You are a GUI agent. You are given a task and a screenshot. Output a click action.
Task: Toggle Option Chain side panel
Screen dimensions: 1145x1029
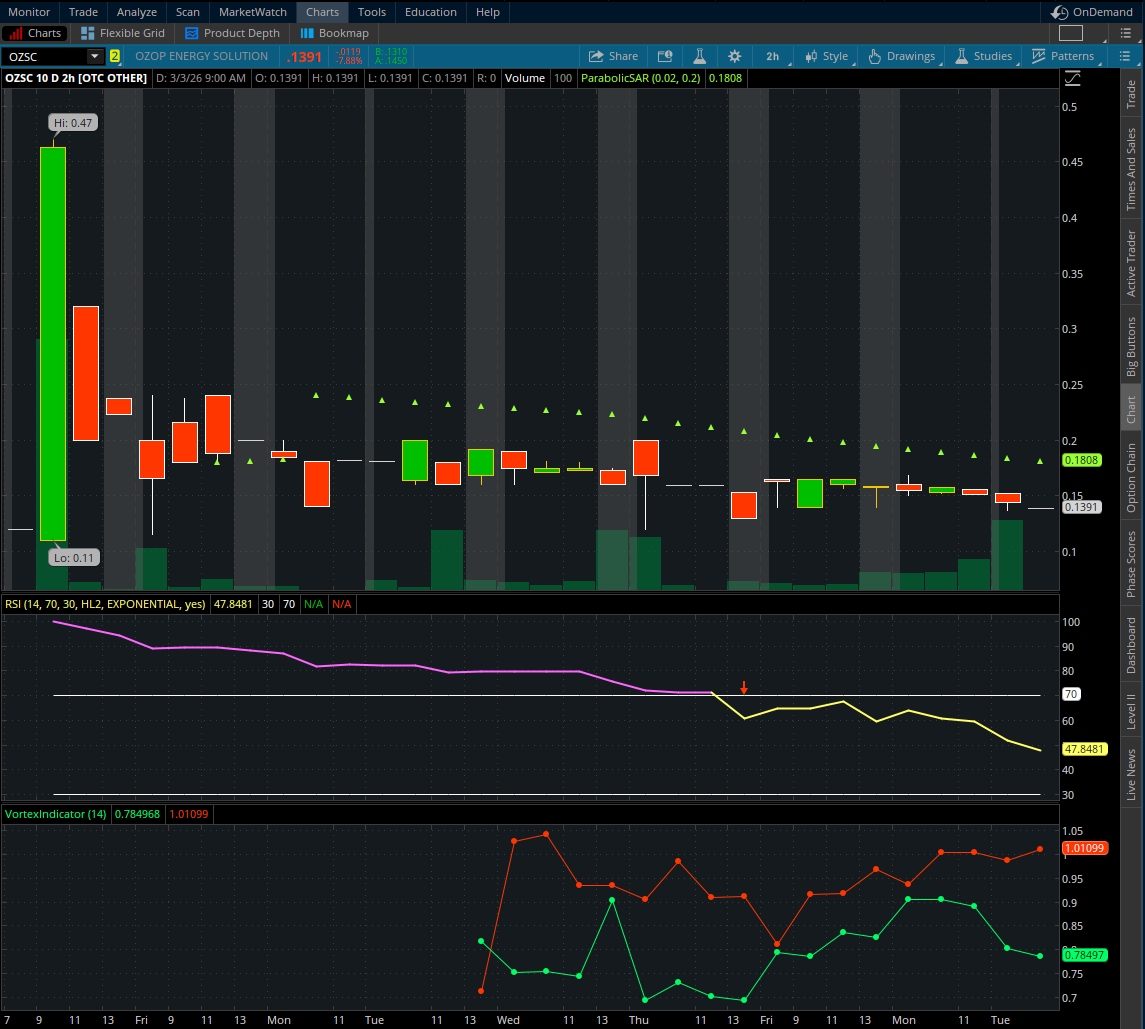(1131, 478)
